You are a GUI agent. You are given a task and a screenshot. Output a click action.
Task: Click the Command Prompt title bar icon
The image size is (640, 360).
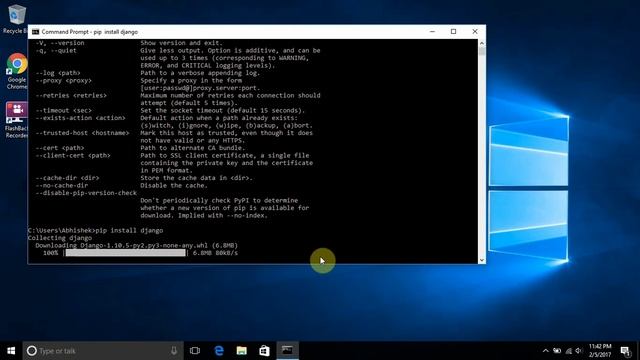[x=36, y=32]
